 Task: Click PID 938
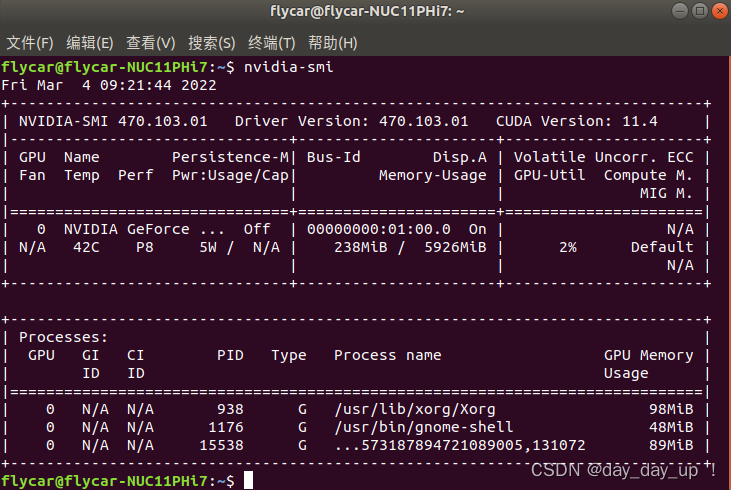point(230,409)
